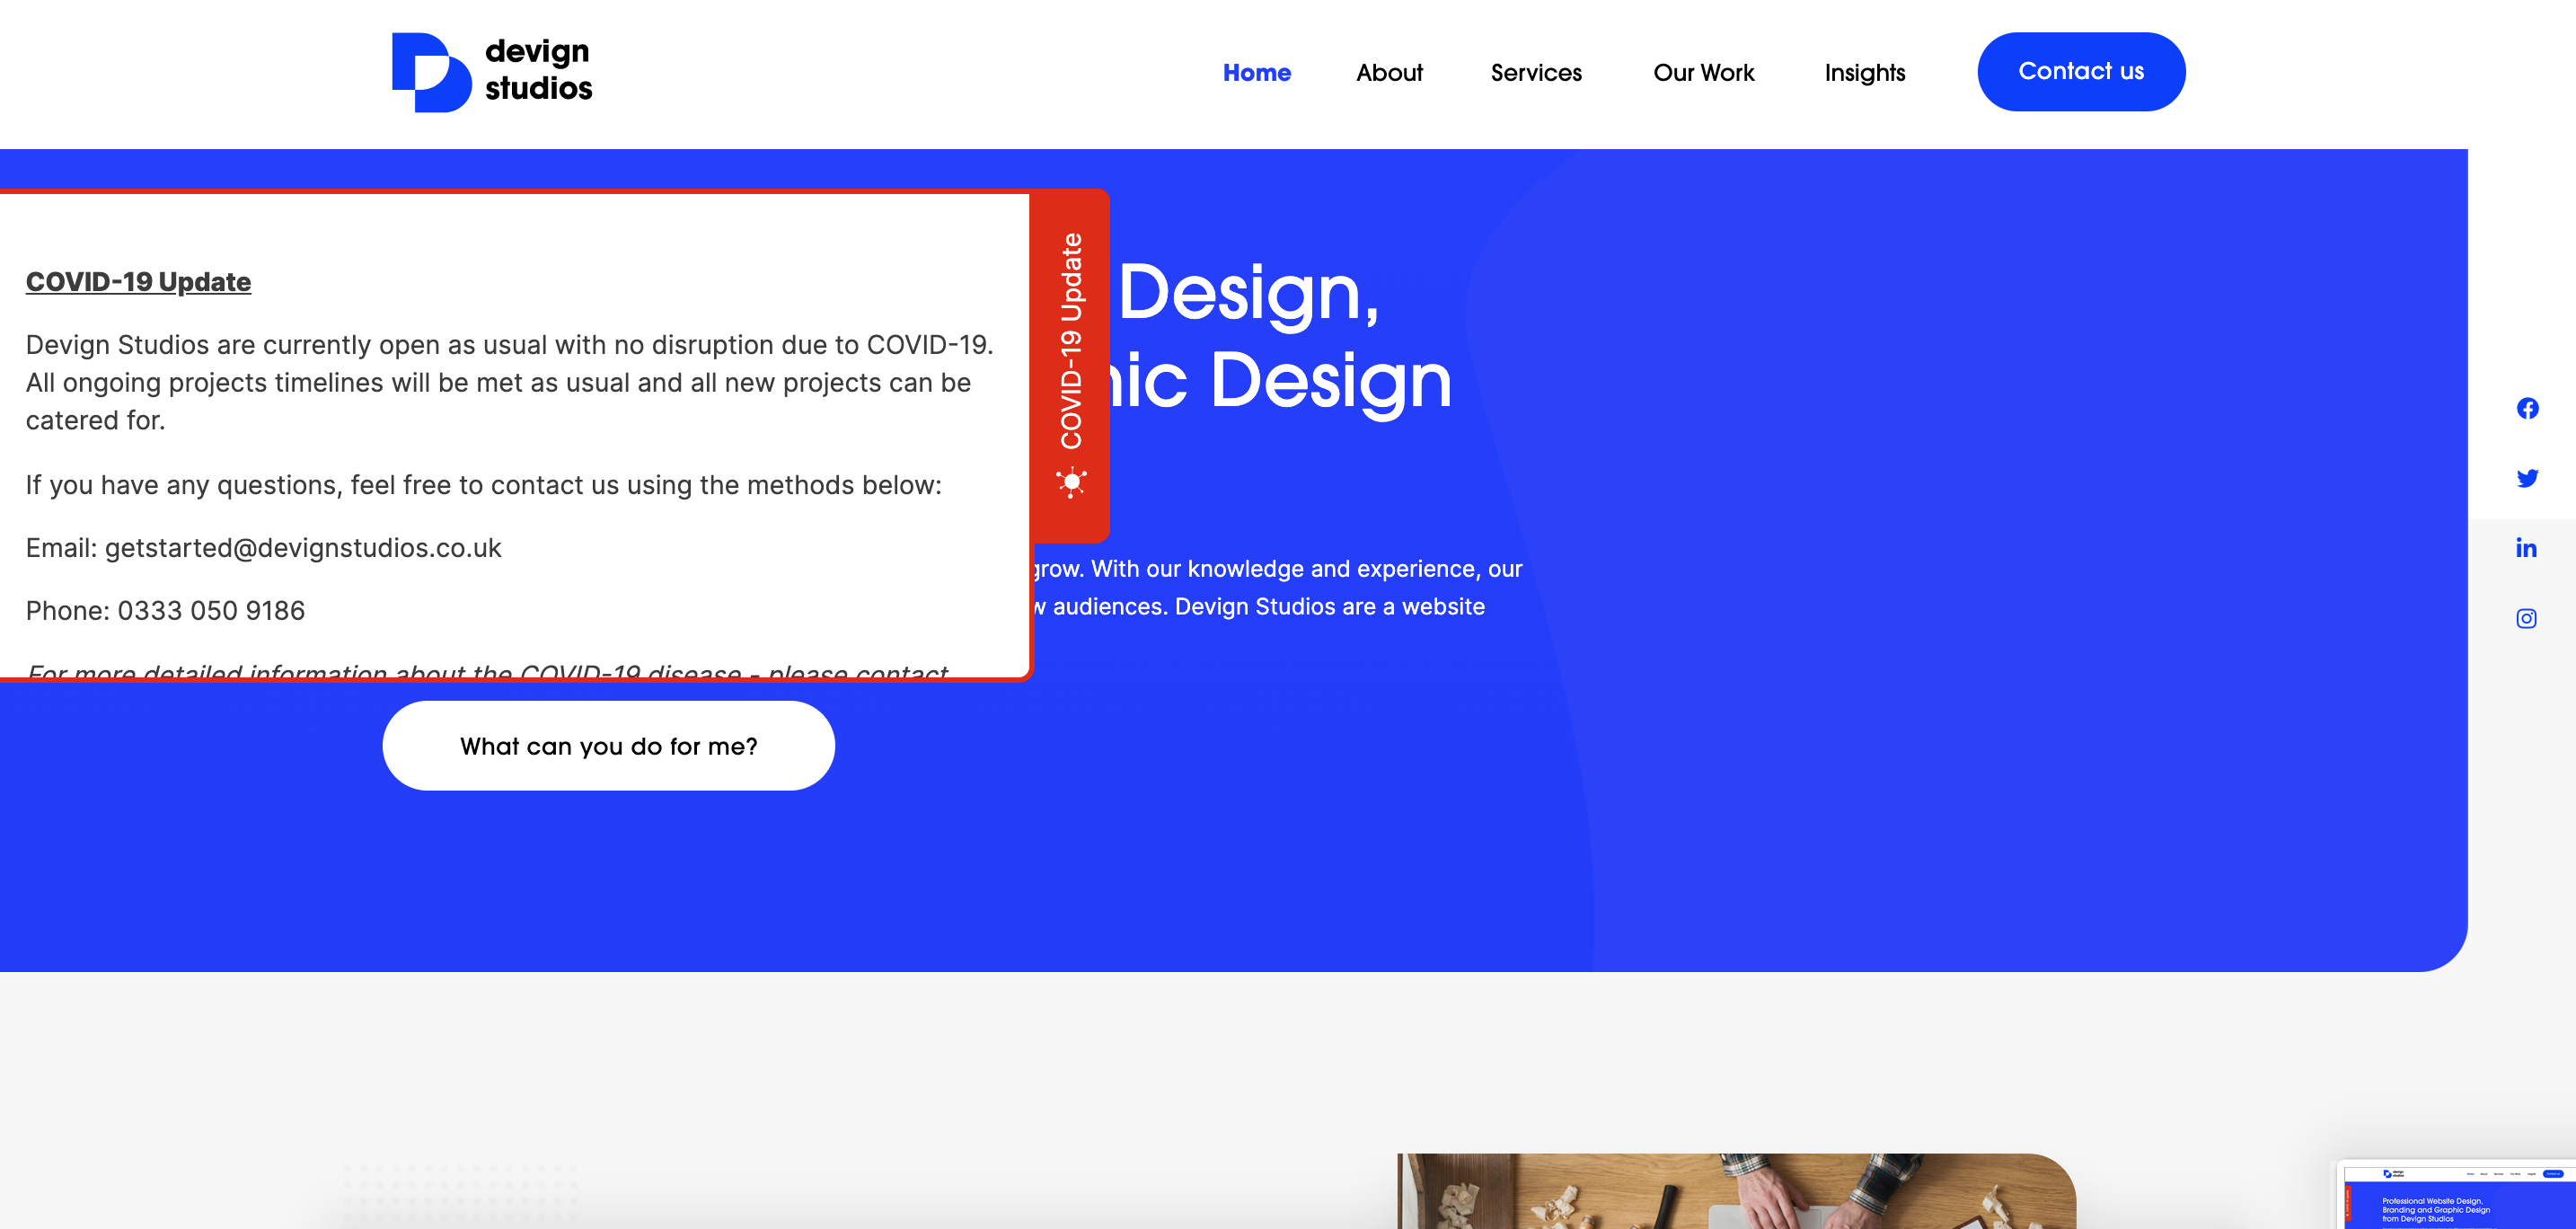Click the Devign Studios logo icon
The image size is (2576, 1229).
click(x=430, y=72)
